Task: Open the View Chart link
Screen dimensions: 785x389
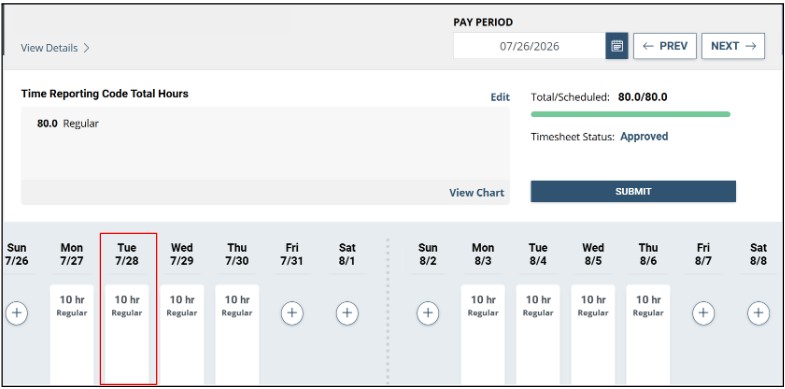Action: (x=477, y=193)
